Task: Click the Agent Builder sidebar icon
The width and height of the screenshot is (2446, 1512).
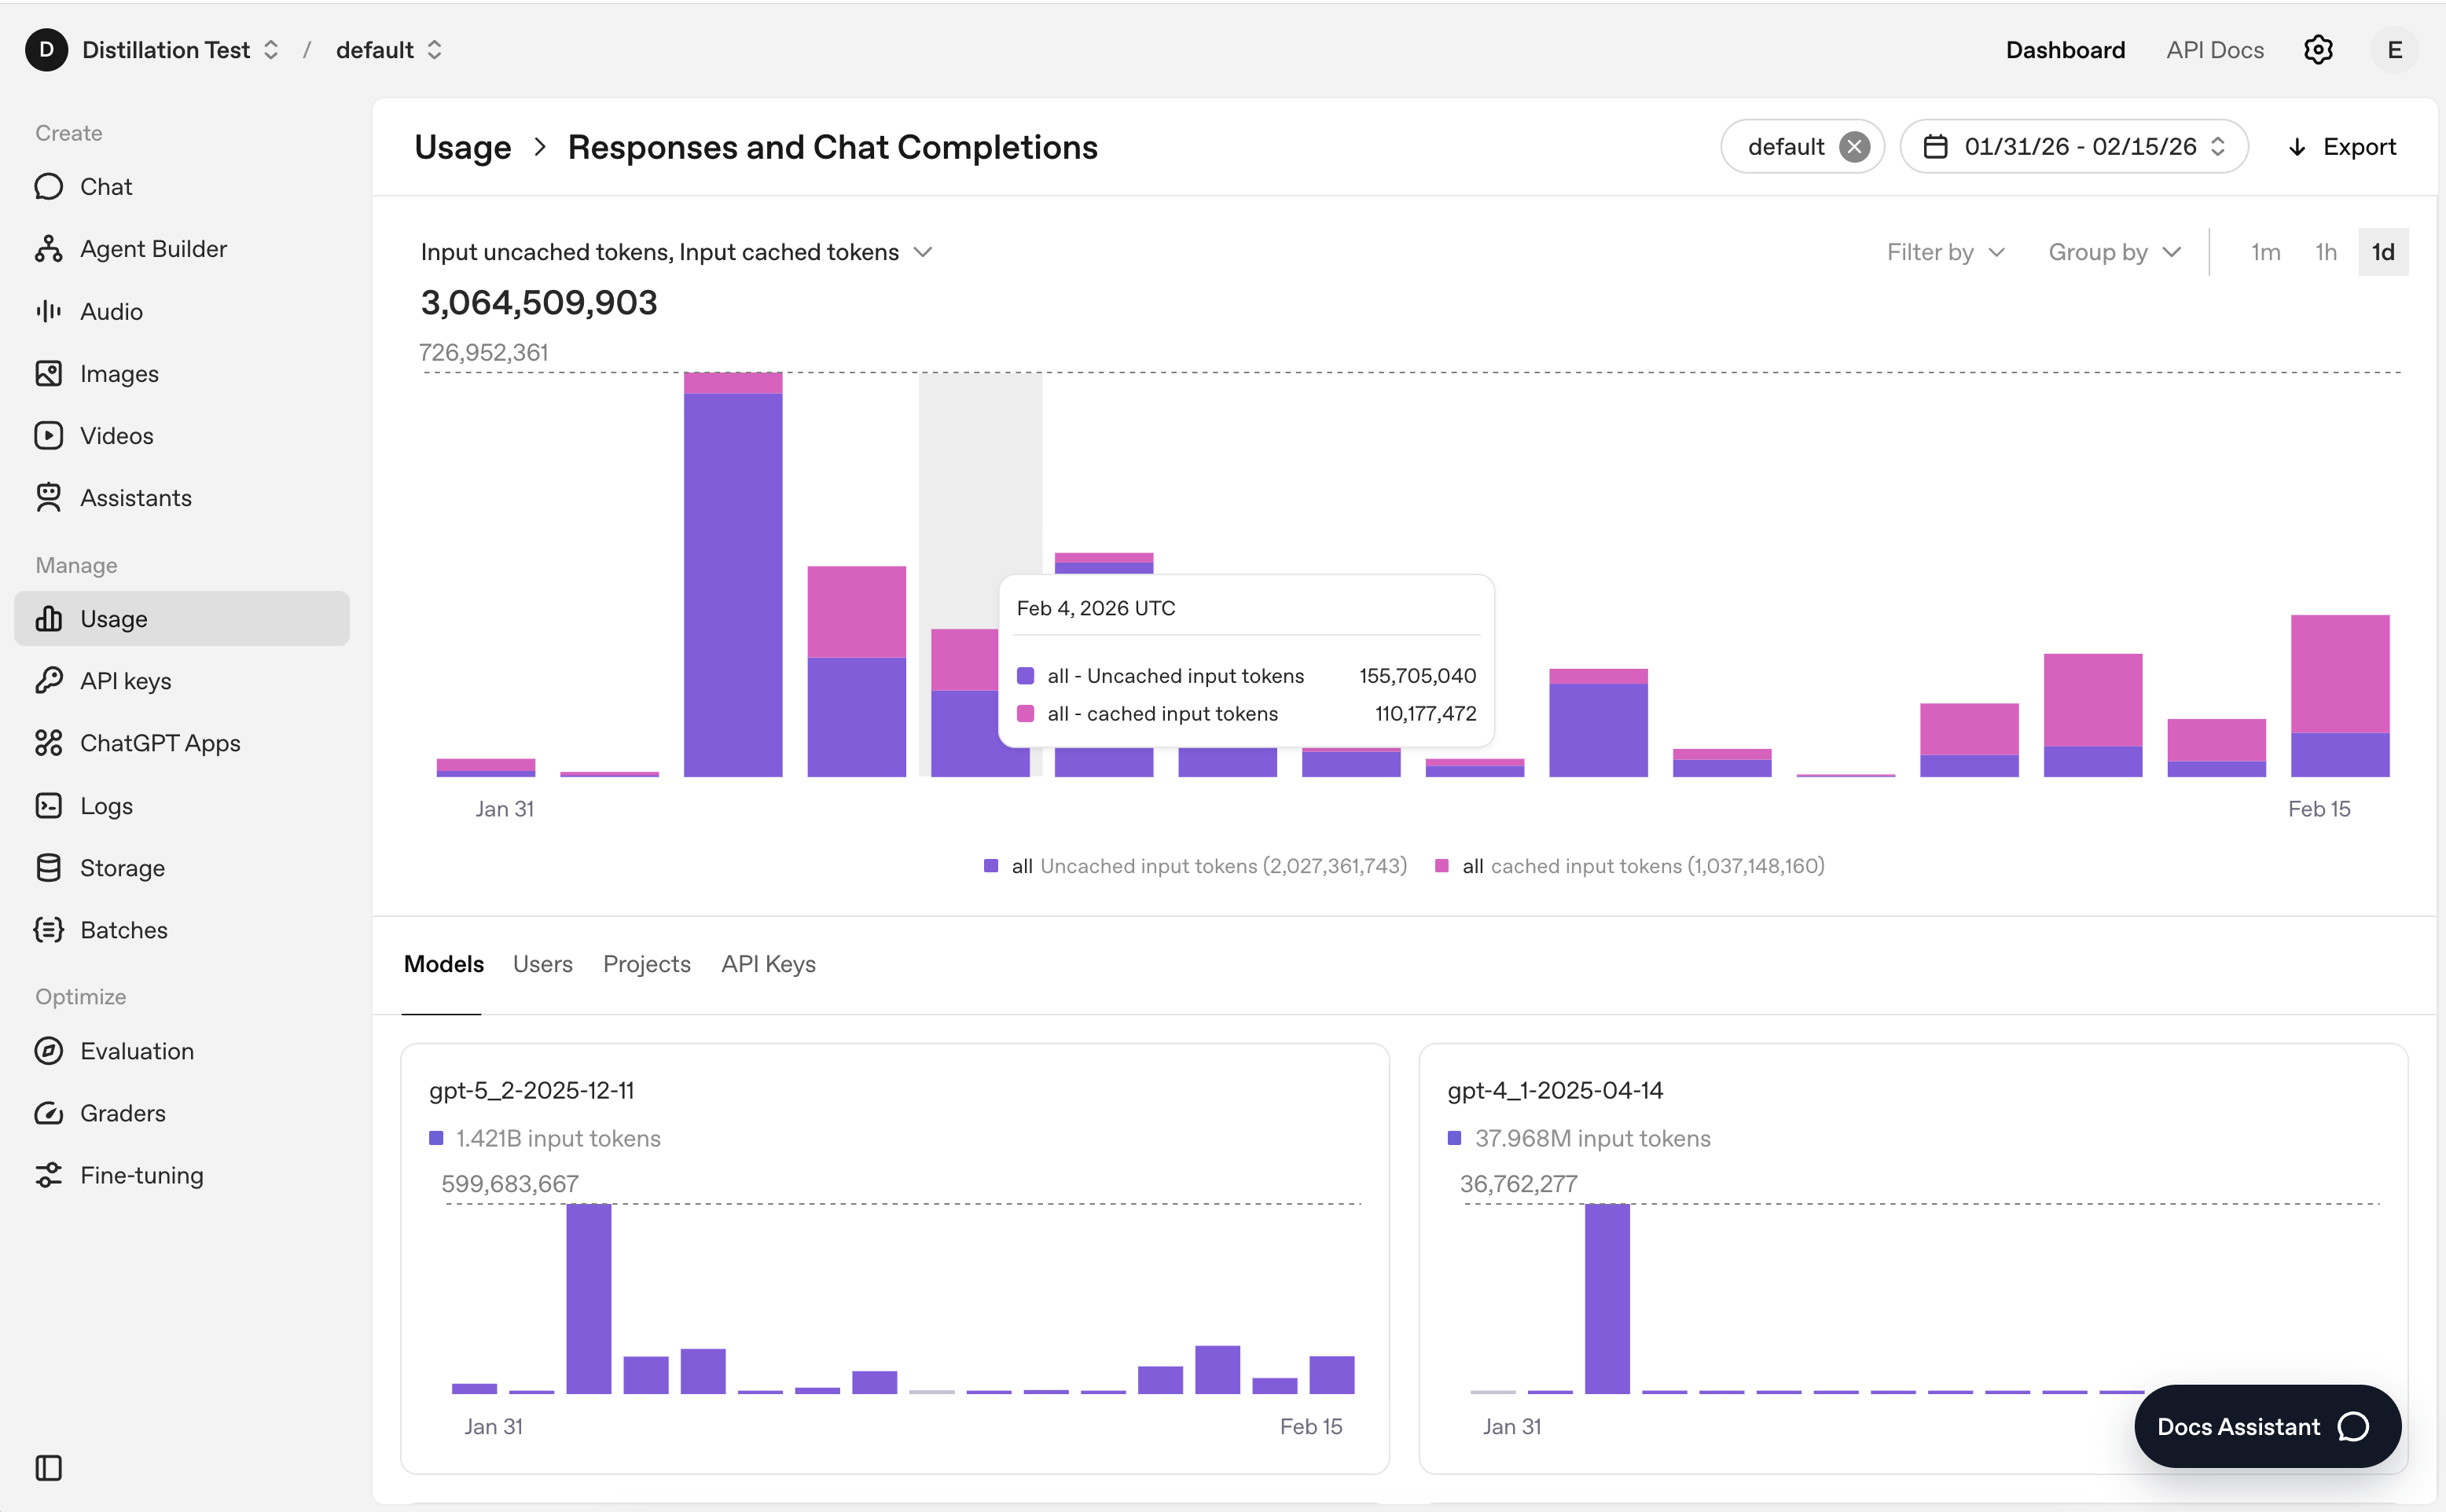Action: click(48, 249)
